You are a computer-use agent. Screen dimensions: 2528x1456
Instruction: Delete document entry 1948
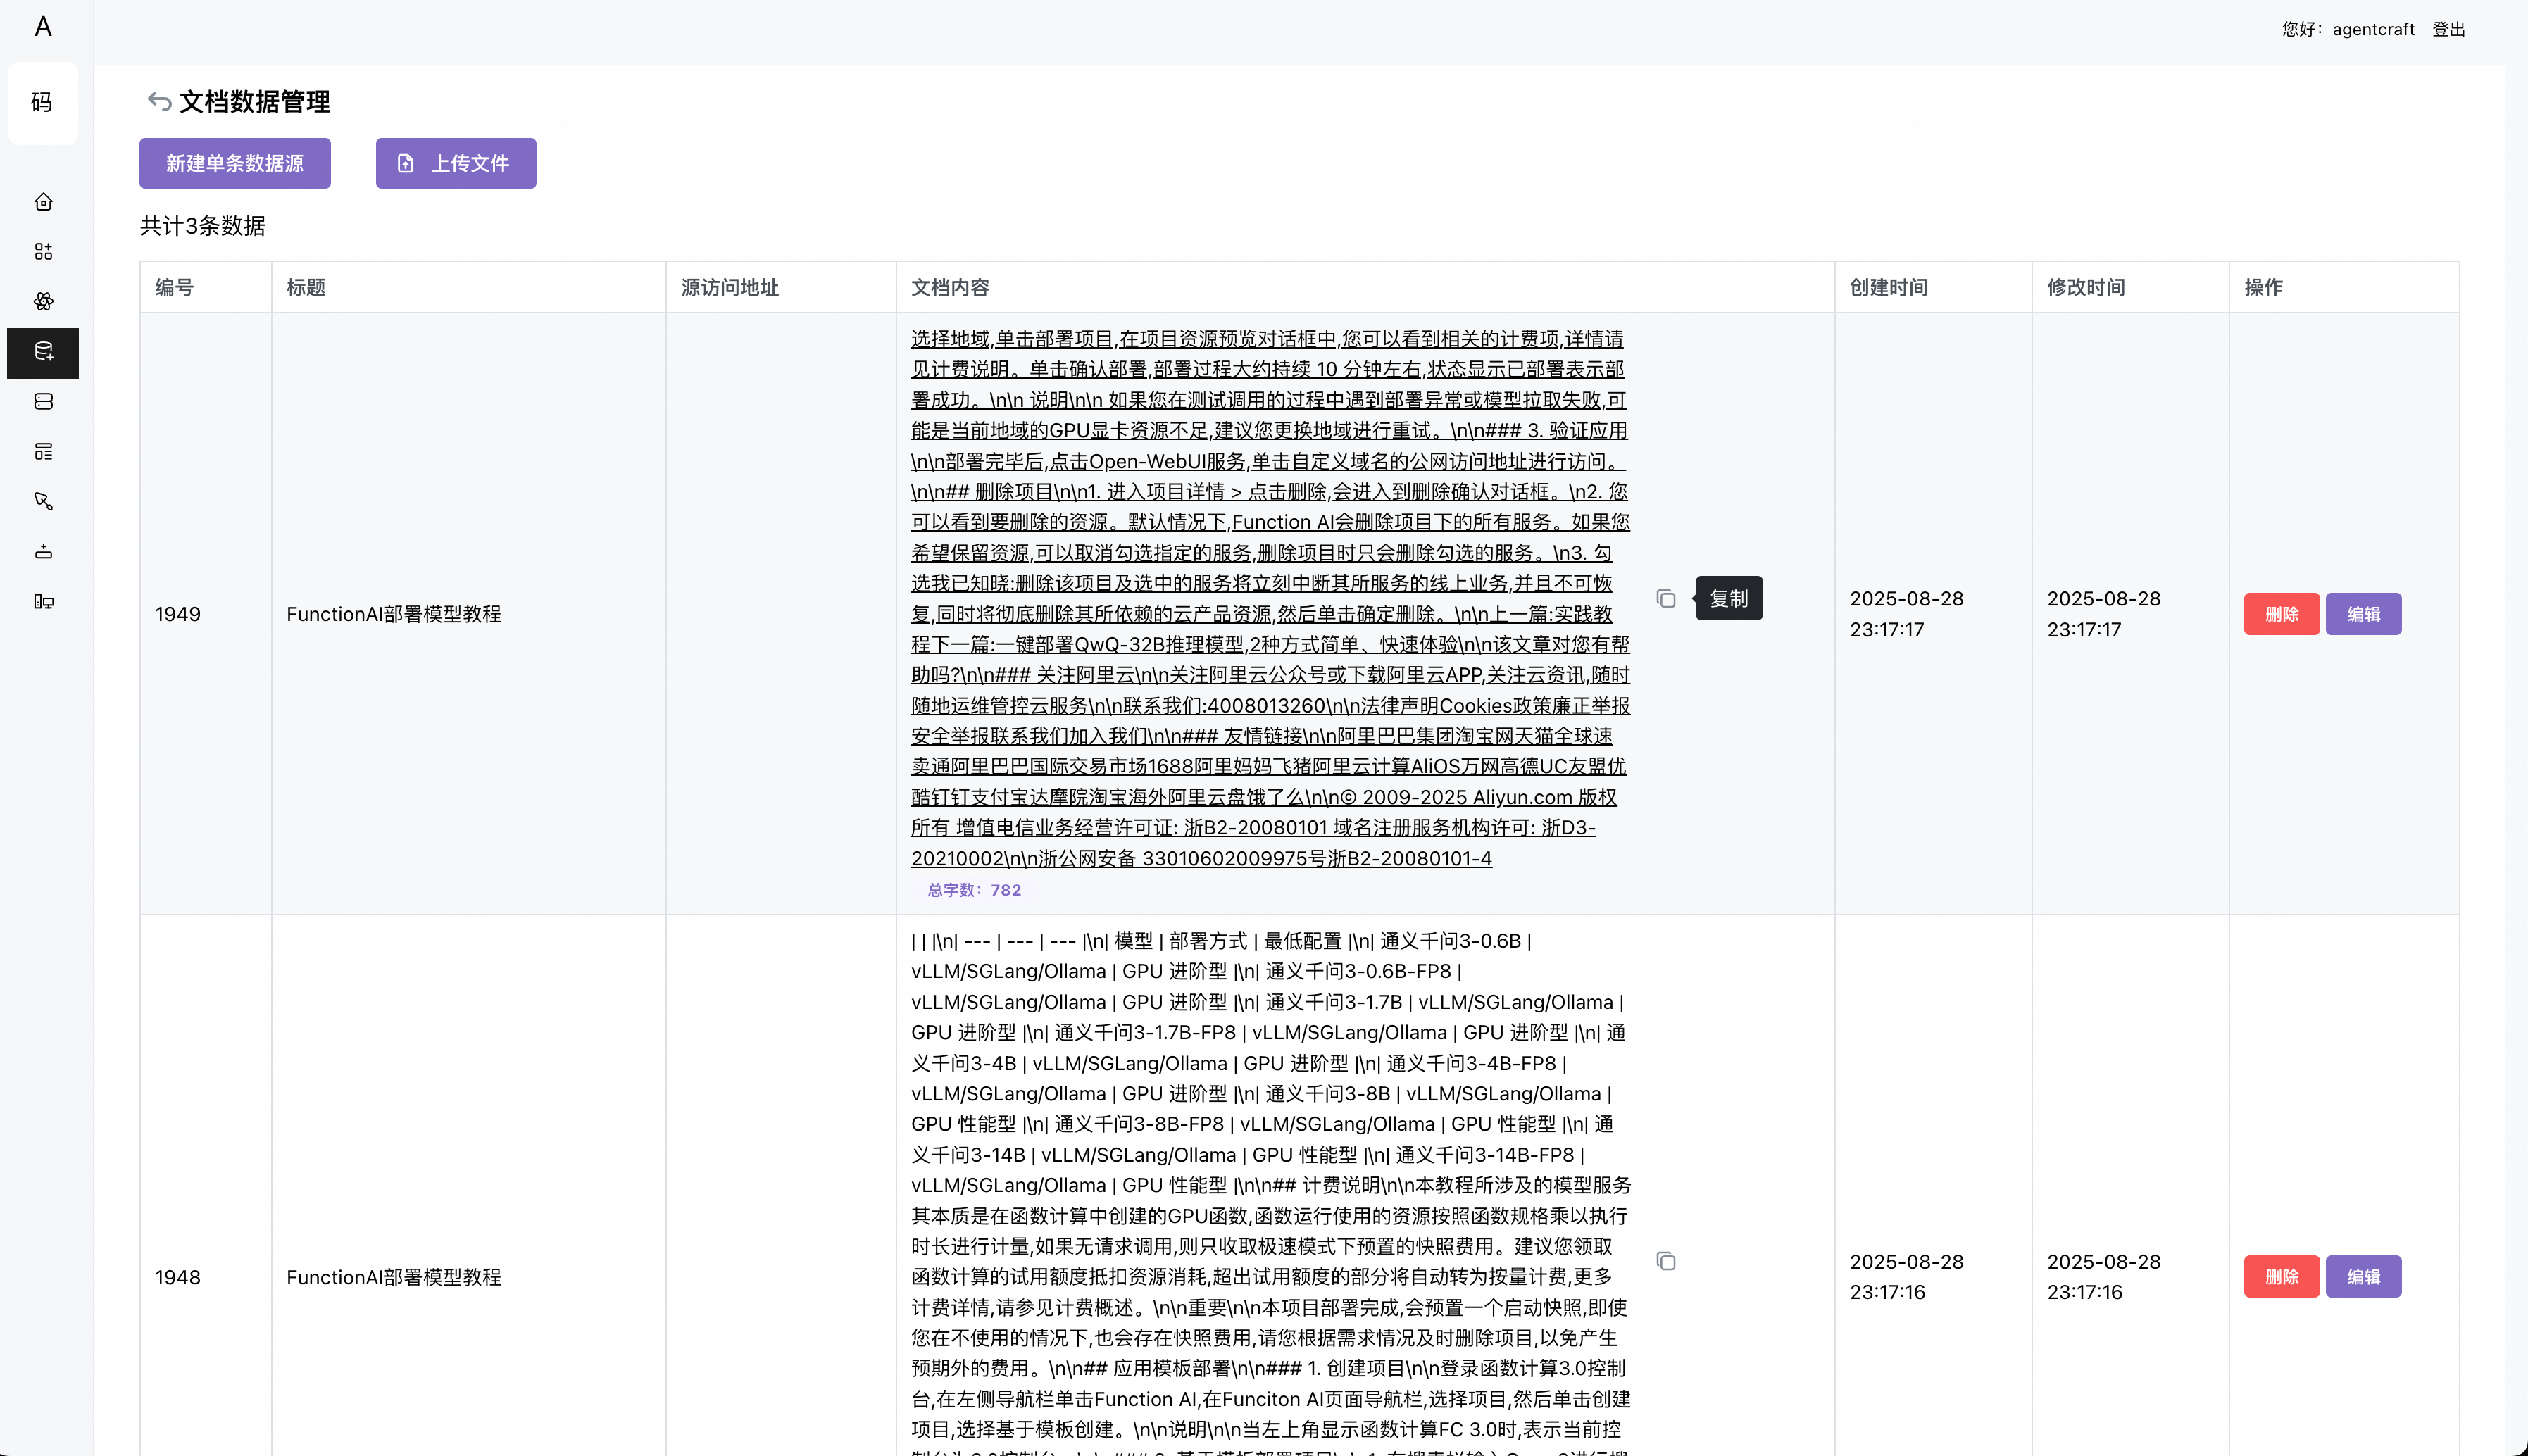pos(2281,1277)
